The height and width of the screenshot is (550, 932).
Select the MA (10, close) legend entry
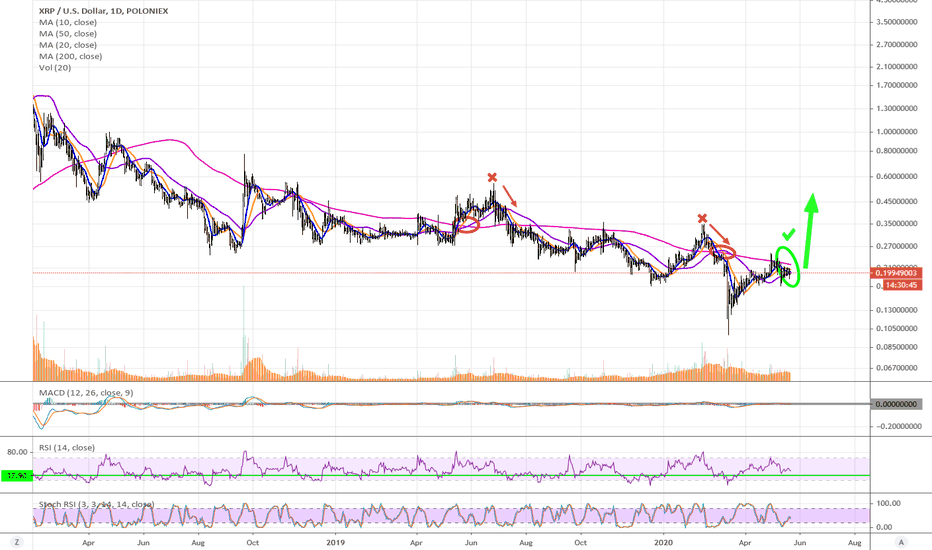tap(68, 22)
